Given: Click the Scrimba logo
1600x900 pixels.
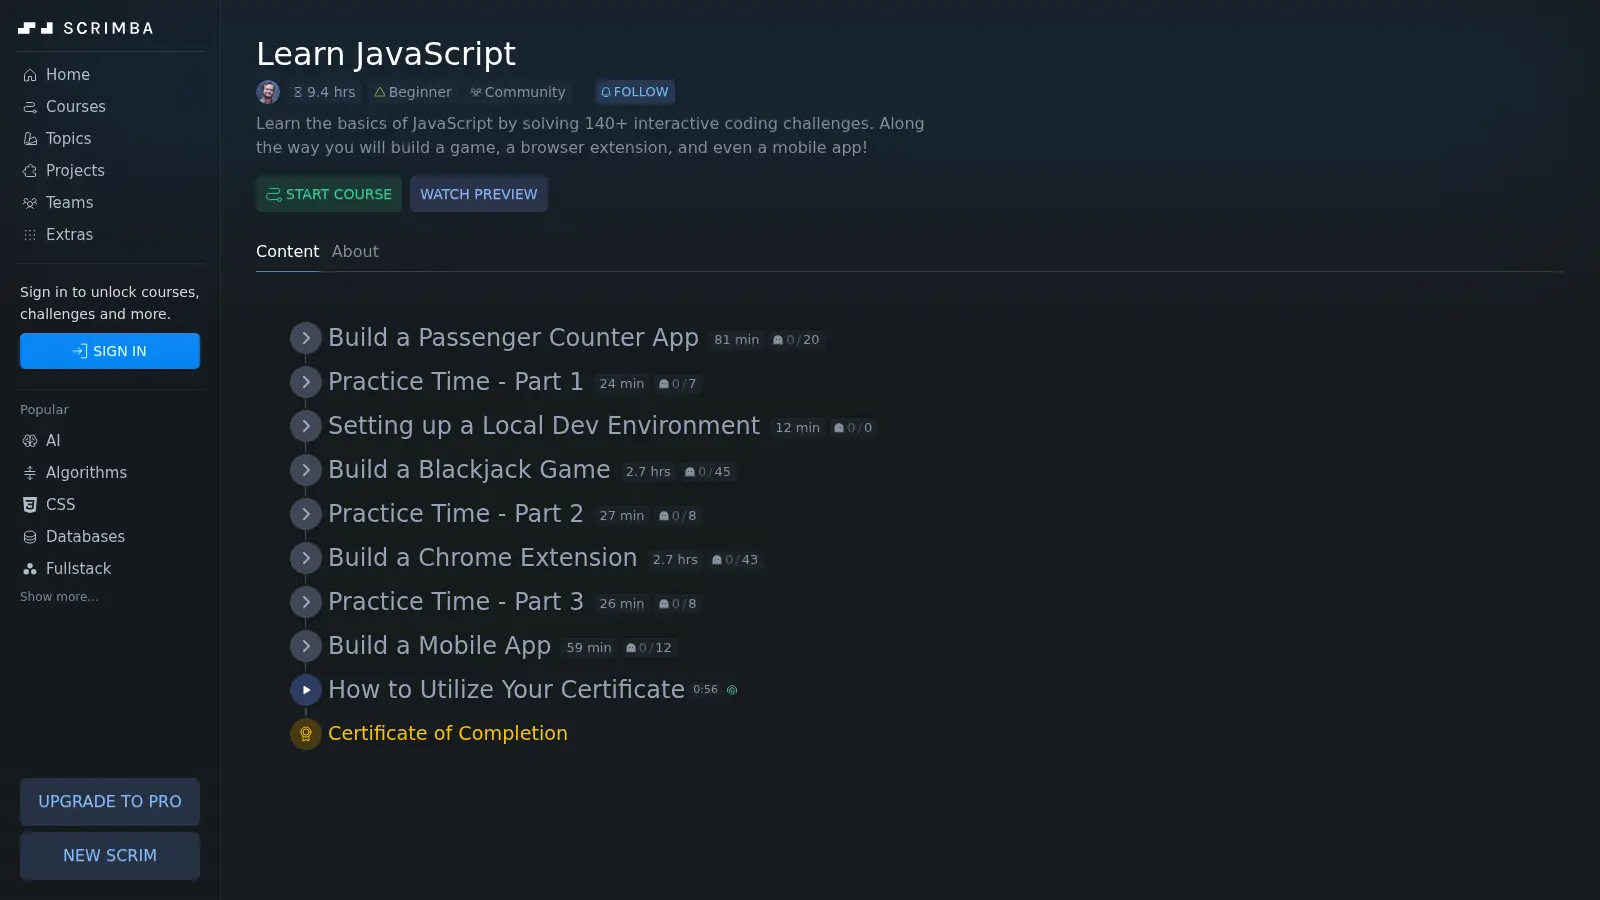Looking at the screenshot, I should tap(86, 28).
